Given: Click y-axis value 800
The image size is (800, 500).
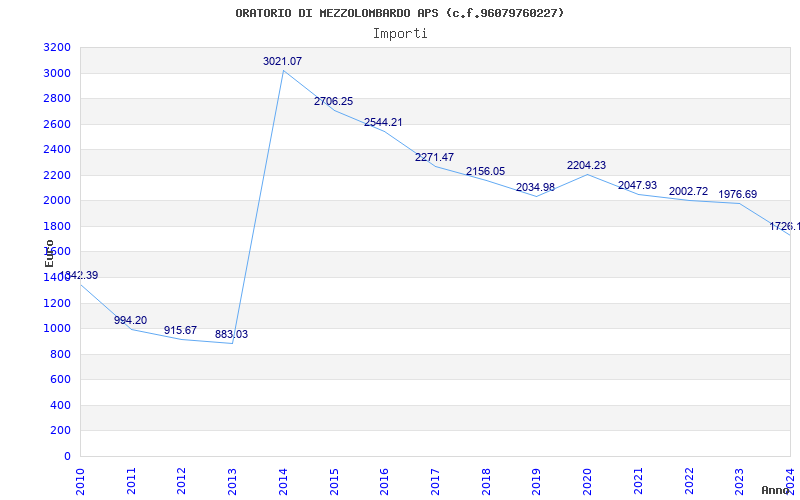Looking at the screenshot, I should [60, 355].
